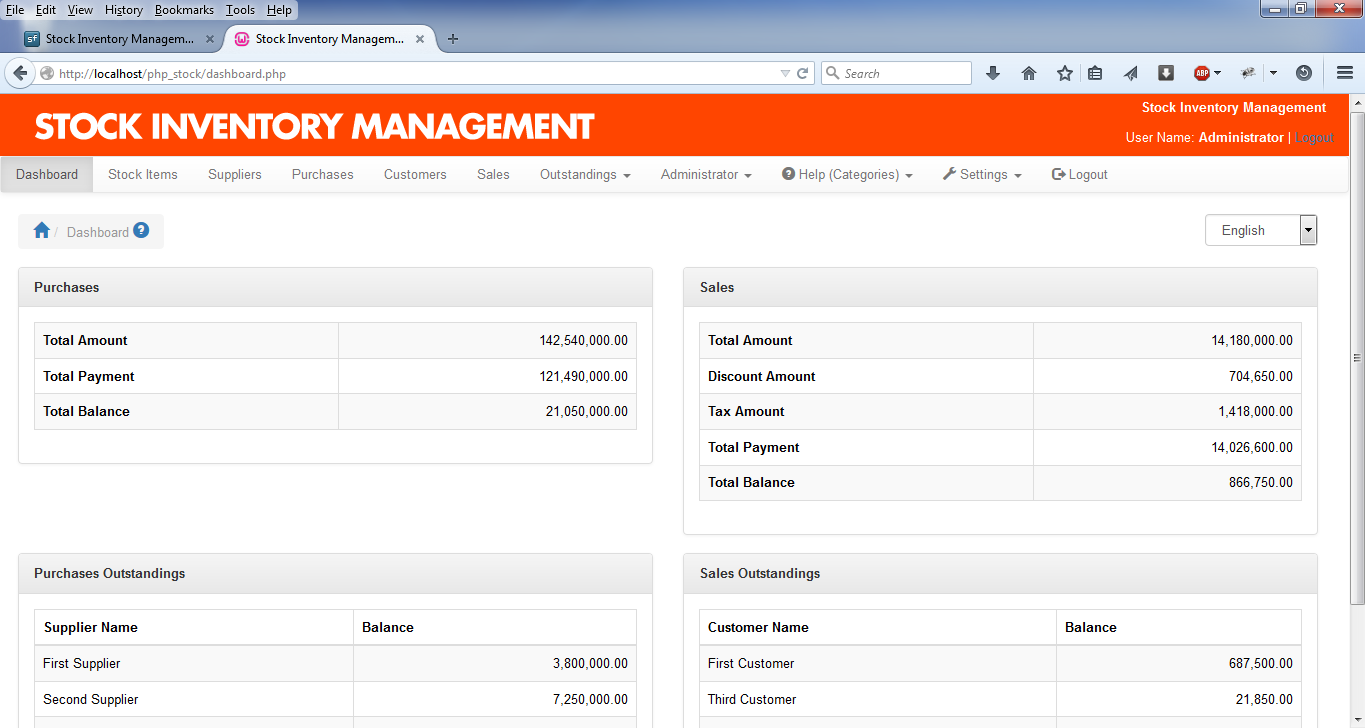1365x728 pixels.
Task: Click the browser home icon in toolbar
Action: pyautogui.click(x=1029, y=73)
